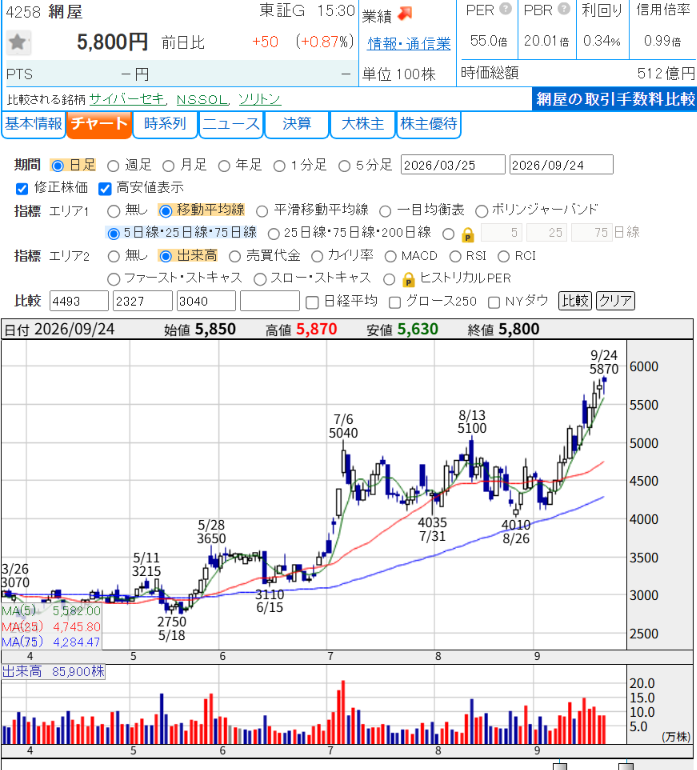Viewport: 697px width, 770px height.
Task: Click the comparison code field 3040
Action: [206, 301]
